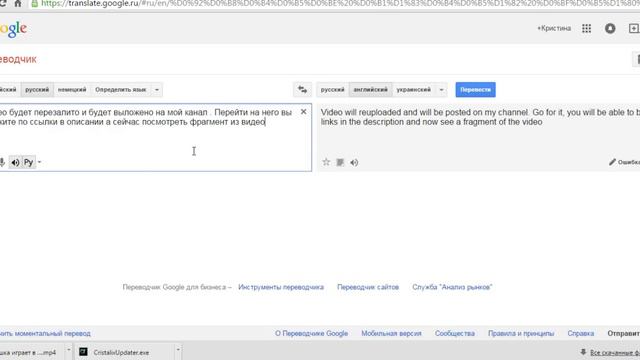
Task: Click the suggest-an-edit pencil icon
Action: pyautogui.click(x=612, y=162)
